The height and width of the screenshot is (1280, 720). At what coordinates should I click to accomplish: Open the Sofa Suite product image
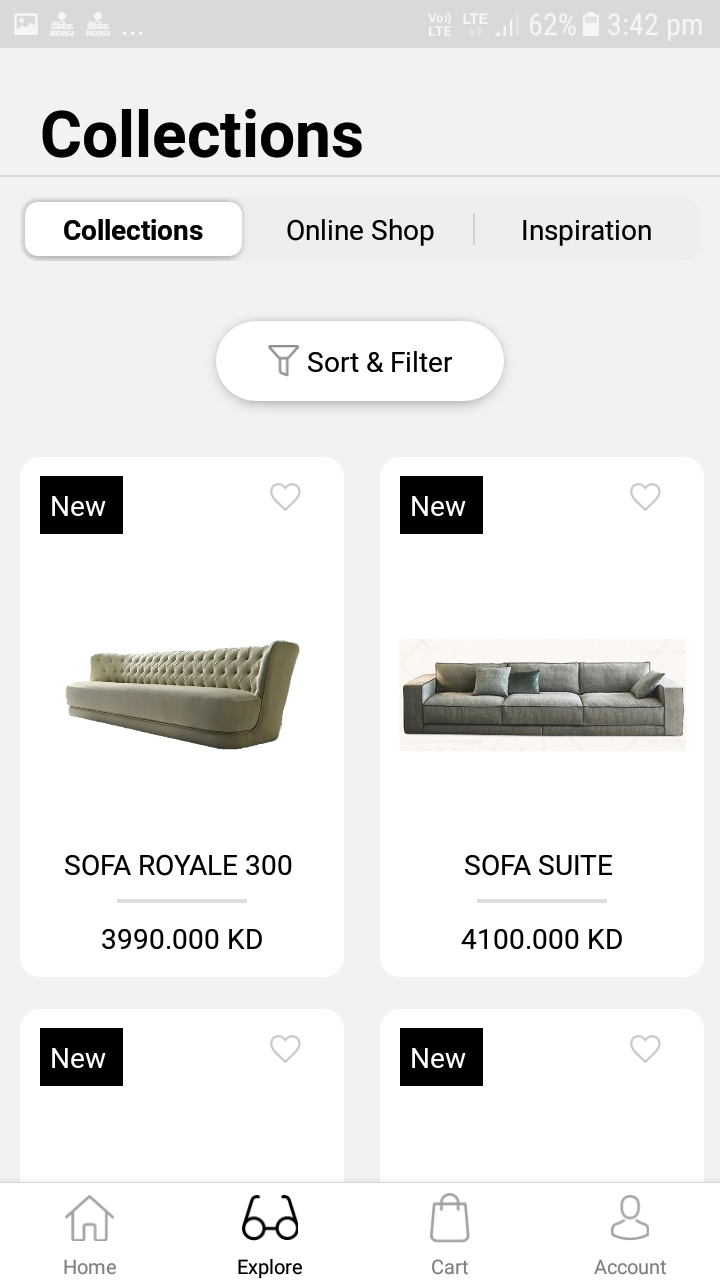click(x=542, y=694)
